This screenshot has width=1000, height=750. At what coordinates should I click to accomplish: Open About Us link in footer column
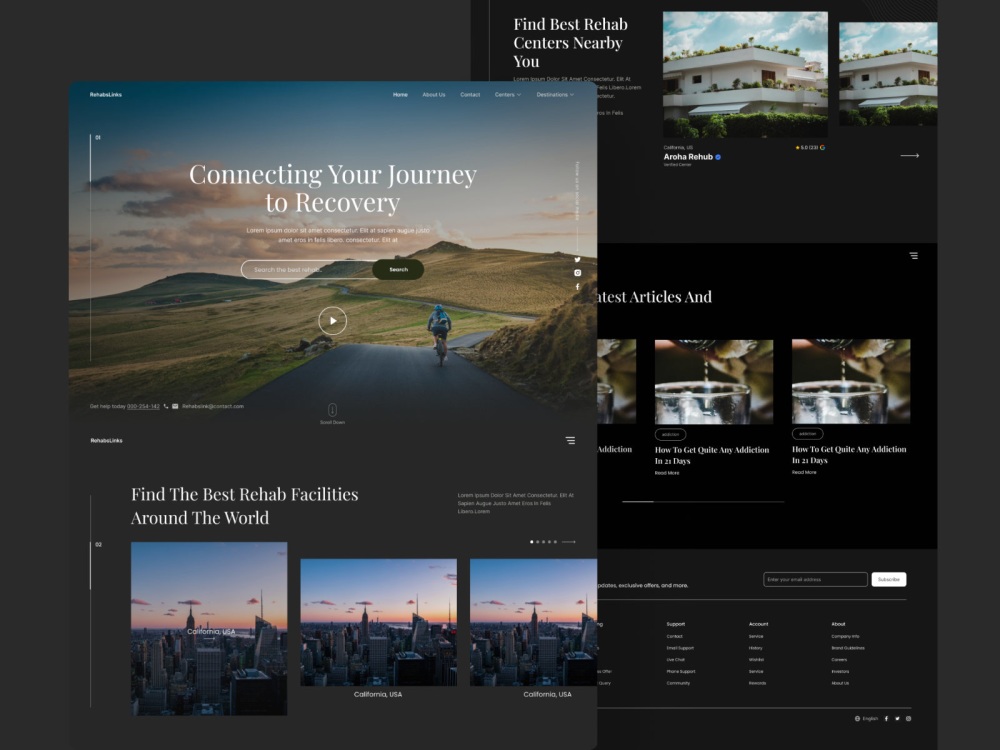(840, 683)
